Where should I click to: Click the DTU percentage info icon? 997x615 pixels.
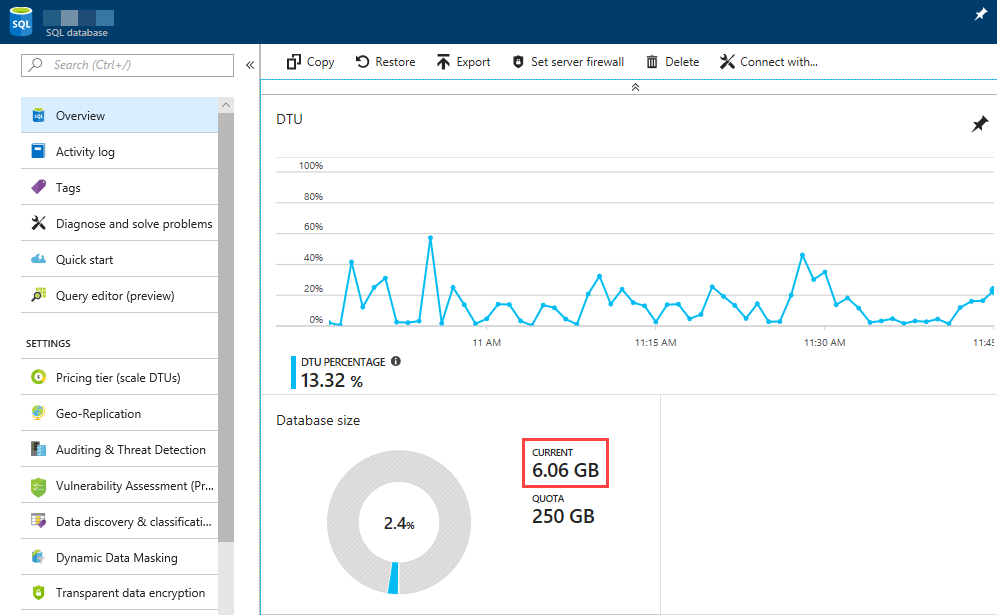coord(396,361)
